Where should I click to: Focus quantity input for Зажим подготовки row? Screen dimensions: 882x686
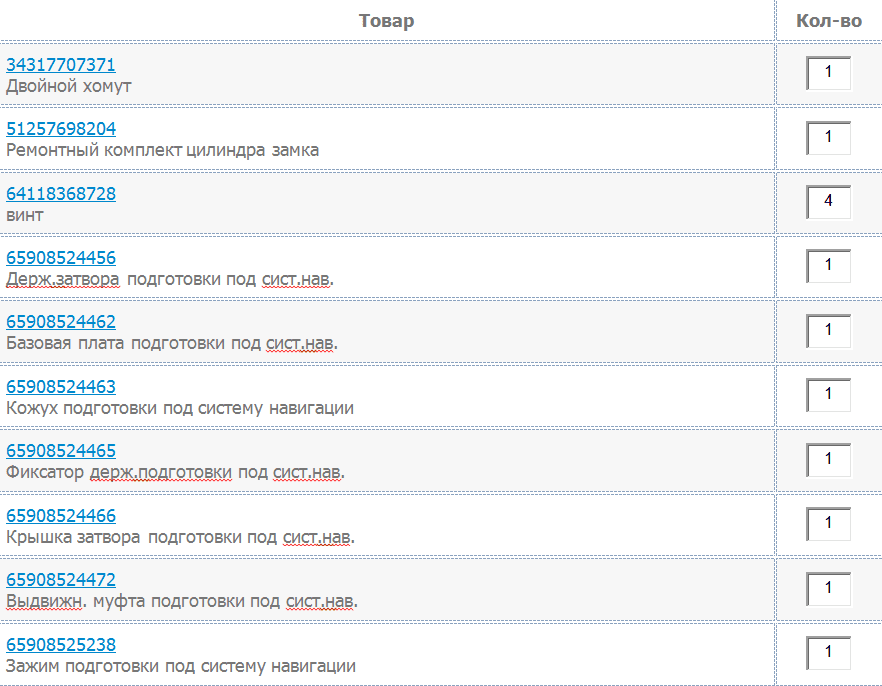point(829,654)
